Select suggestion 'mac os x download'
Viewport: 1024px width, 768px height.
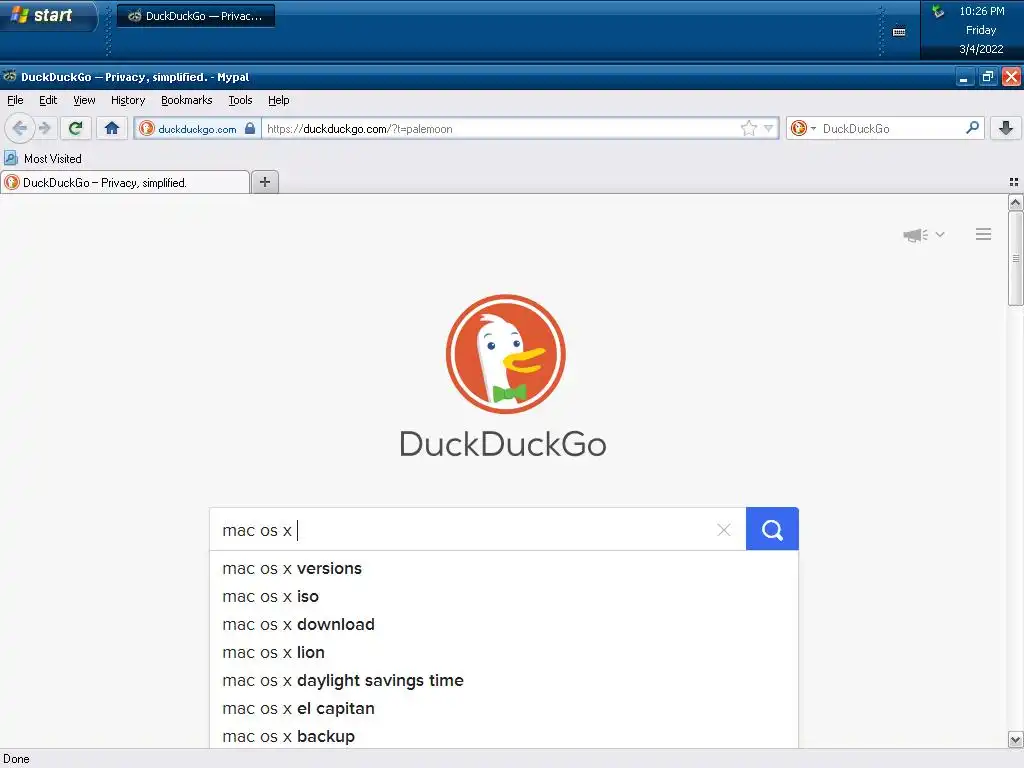pyautogui.click(x=504, y=625)
